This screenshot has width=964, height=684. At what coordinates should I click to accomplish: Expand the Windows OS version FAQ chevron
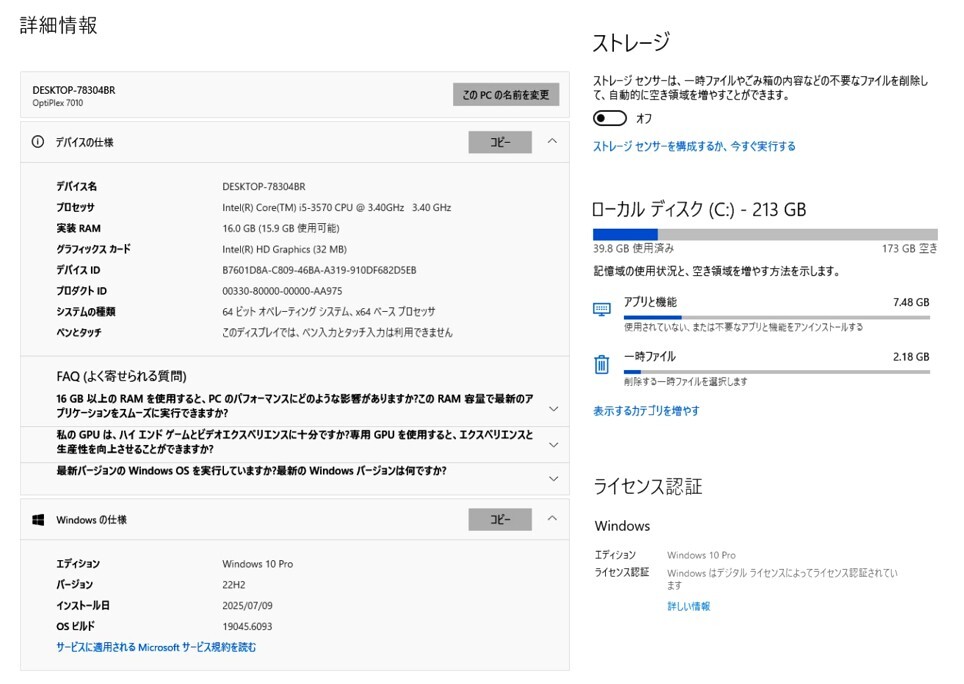553,478
